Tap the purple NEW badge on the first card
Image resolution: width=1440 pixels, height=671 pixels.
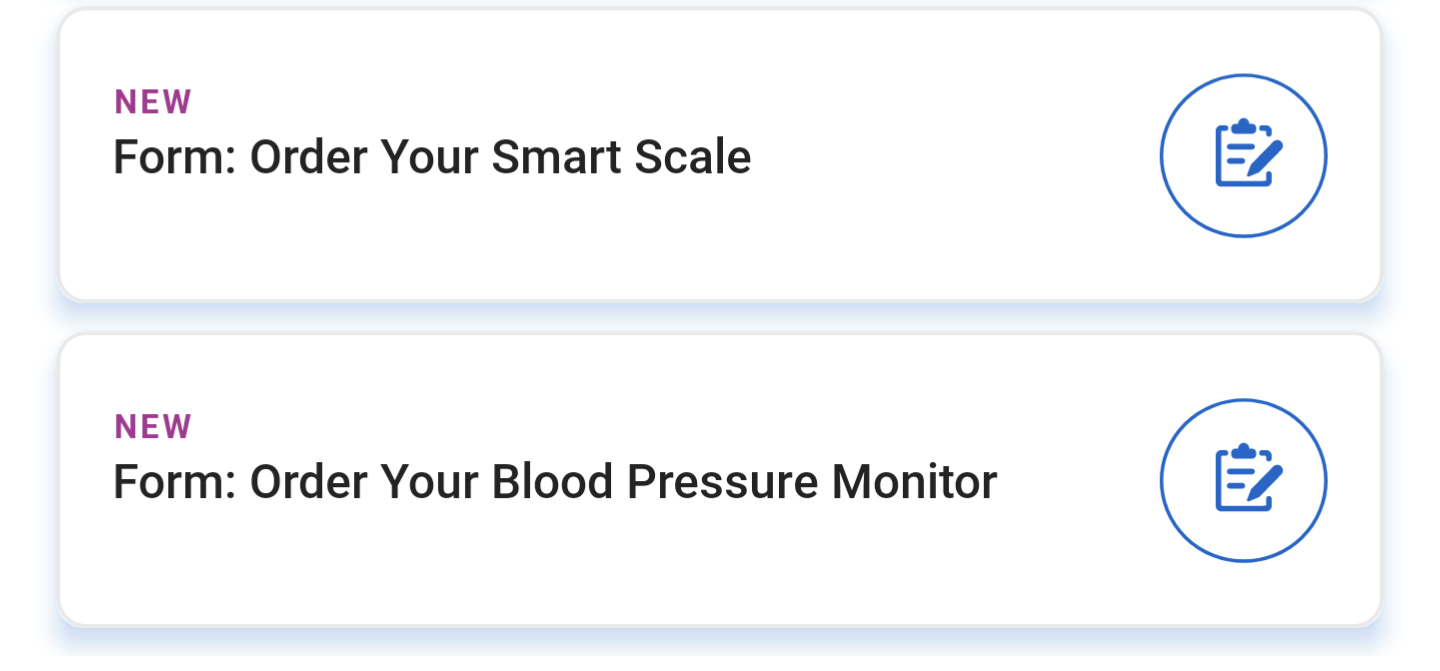click(x=153, y=102)
